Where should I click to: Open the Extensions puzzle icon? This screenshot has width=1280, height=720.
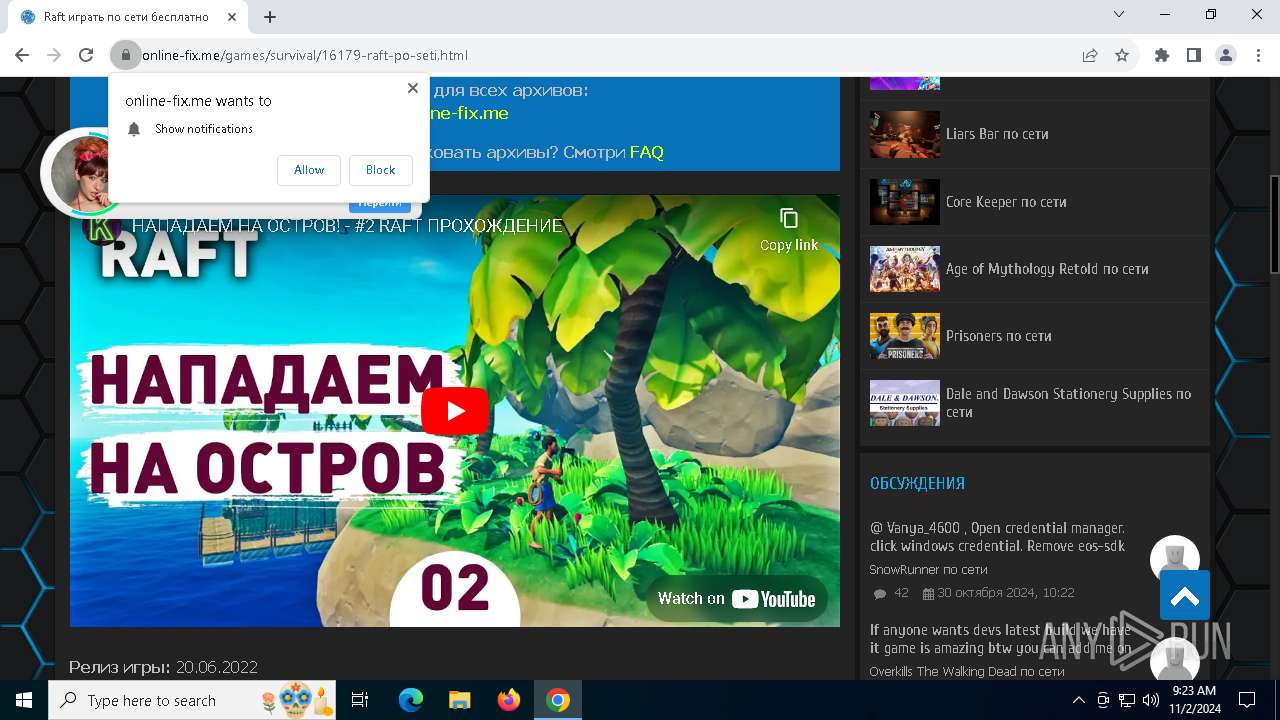(x=1162, y=55)
